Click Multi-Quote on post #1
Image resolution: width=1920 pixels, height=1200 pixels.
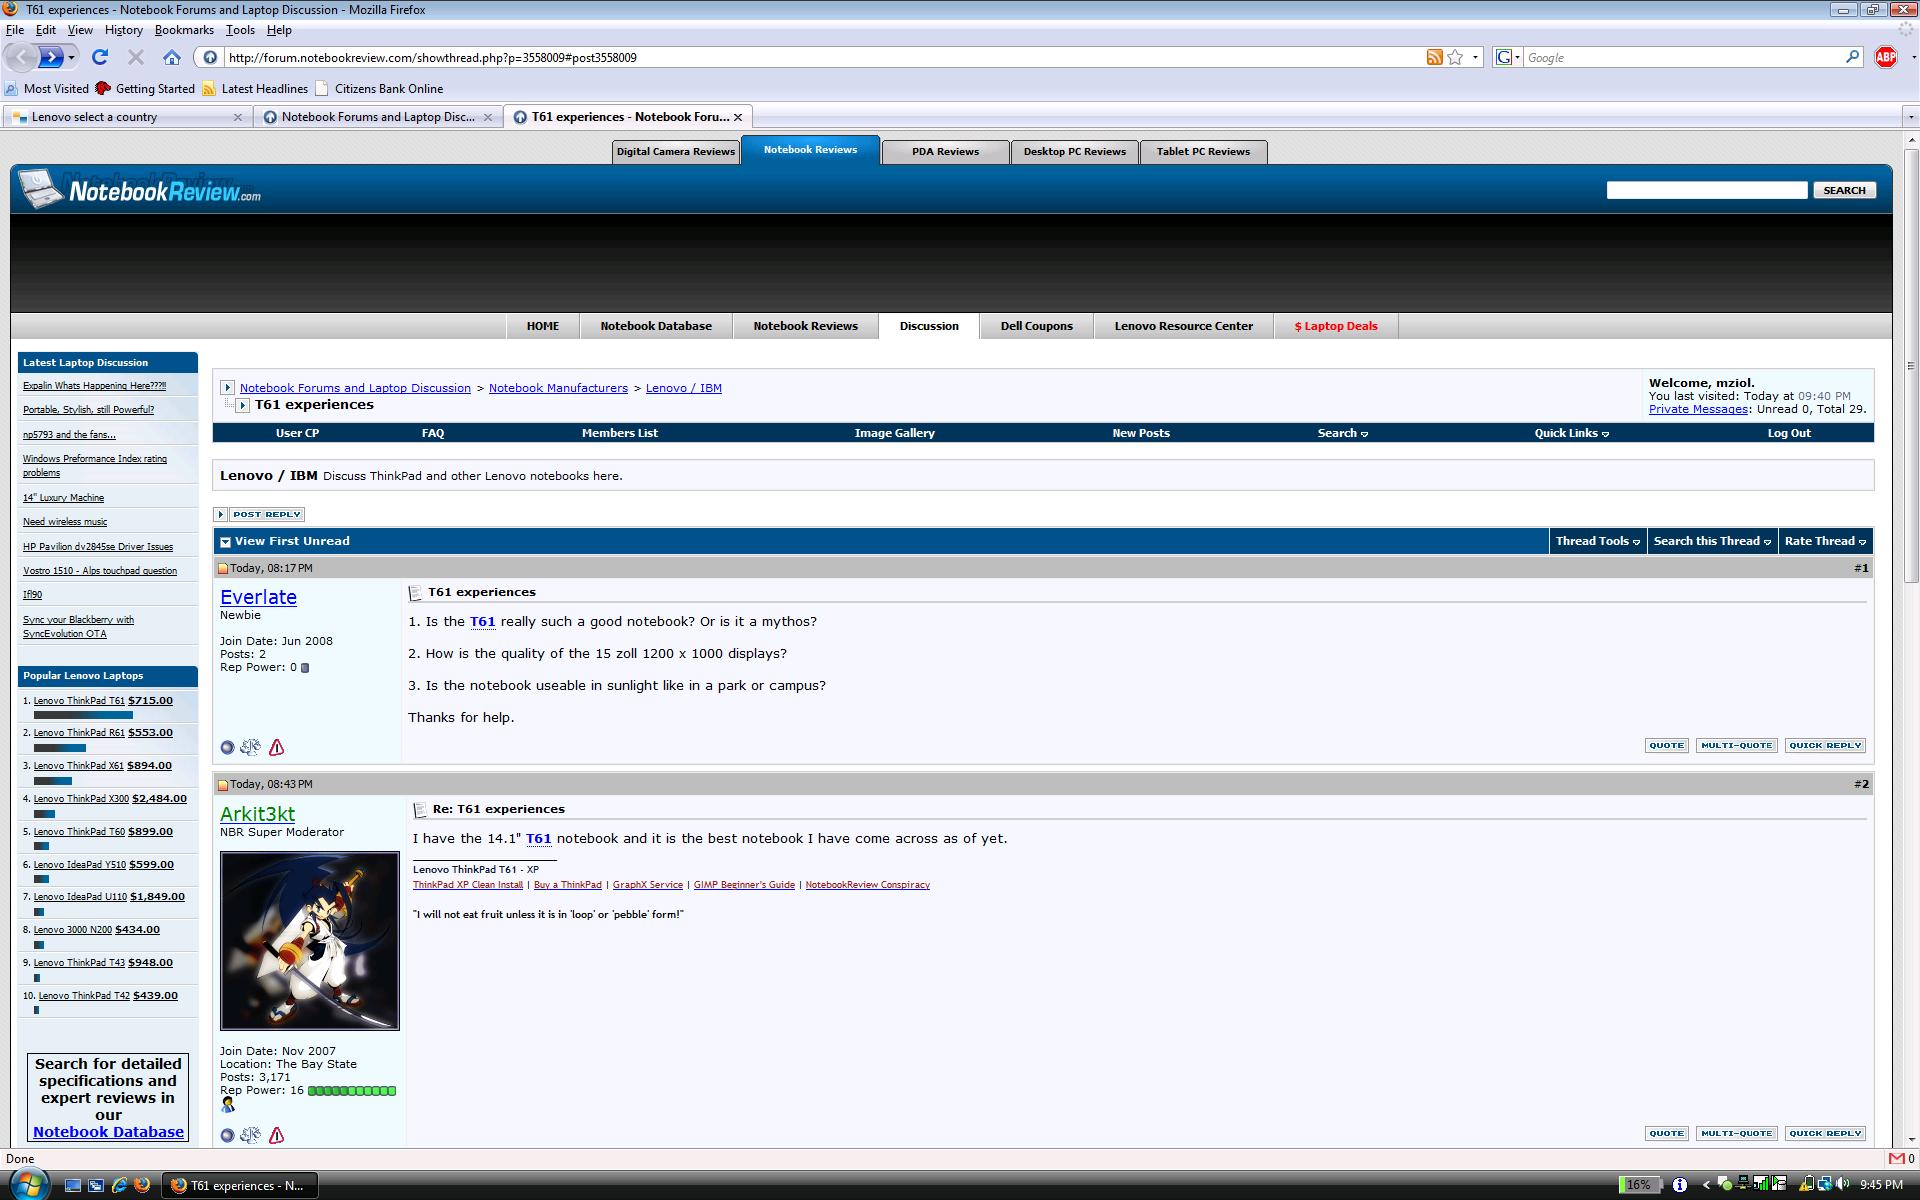point(1736,746)
